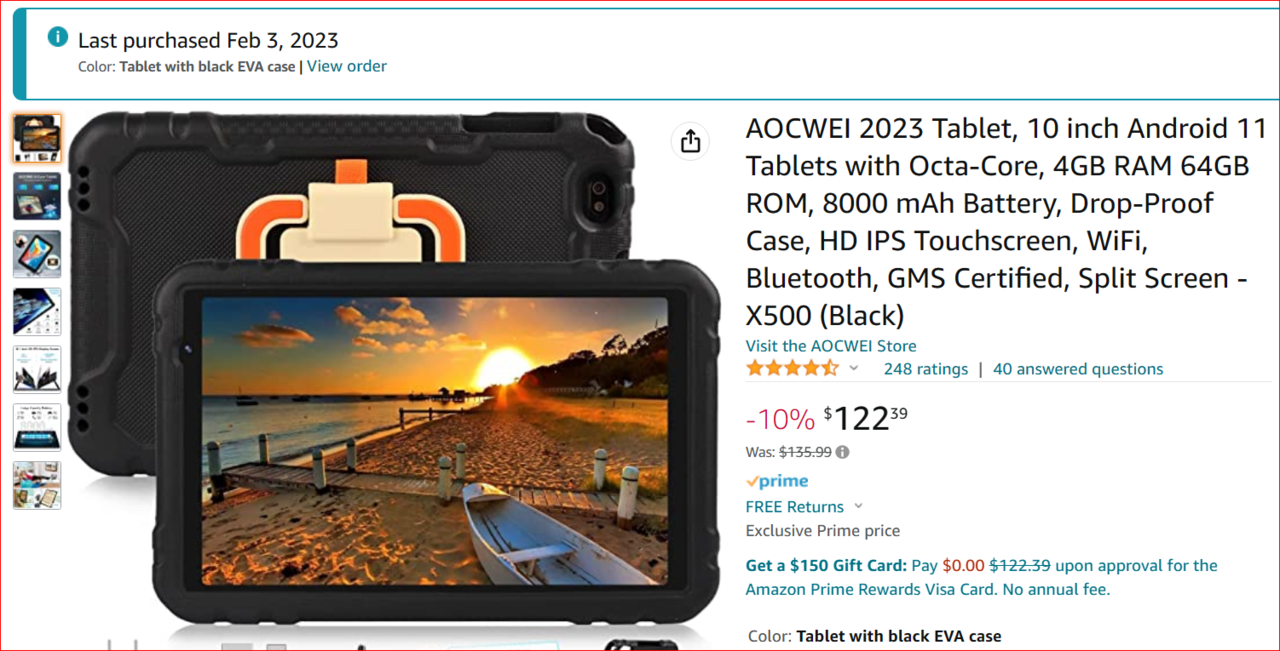
Task: Click FREE Returns text
Action: 795,506
